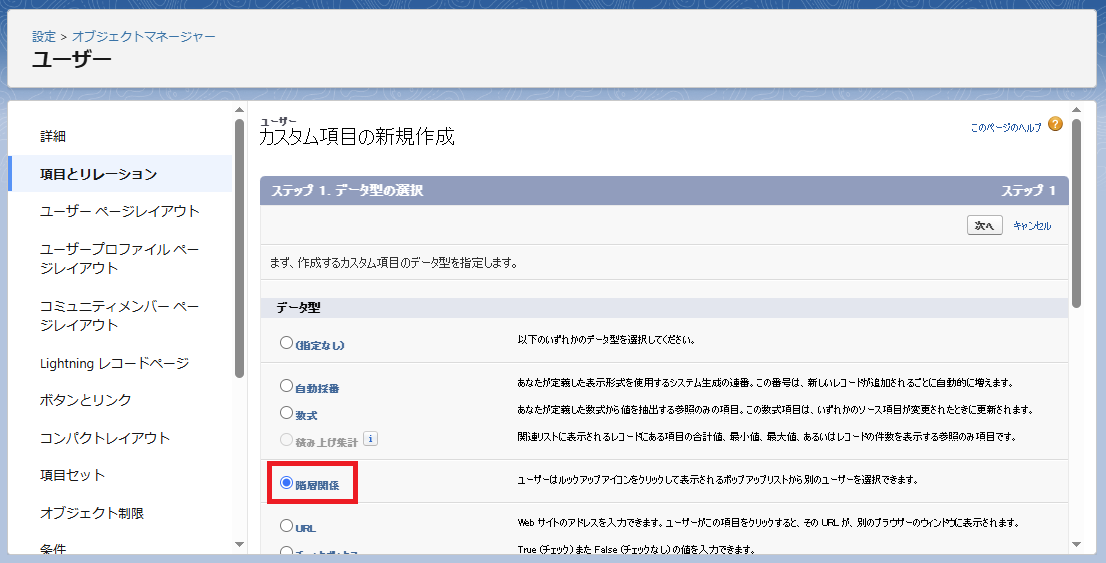Open 詳細 in the sidebar
1106x563 pixels.
tap(53, 136)
